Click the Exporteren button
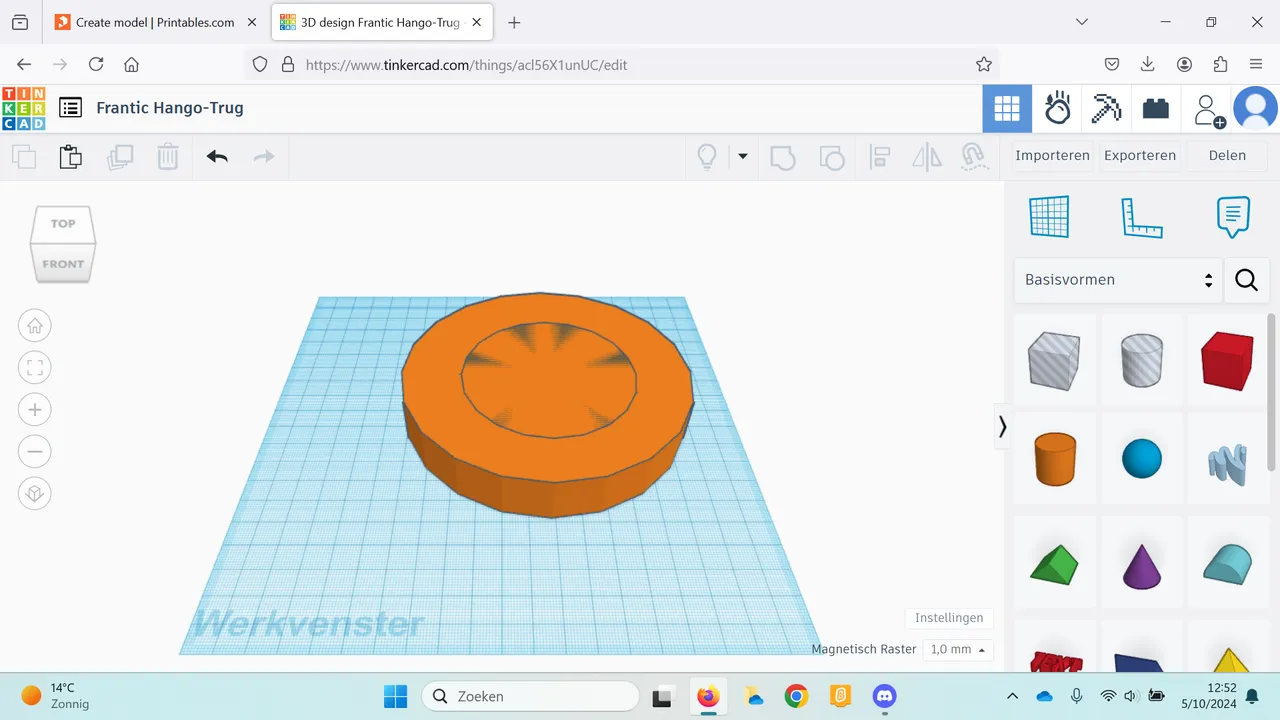Viewport: 1280px width, 720px height. [1140, 155]
